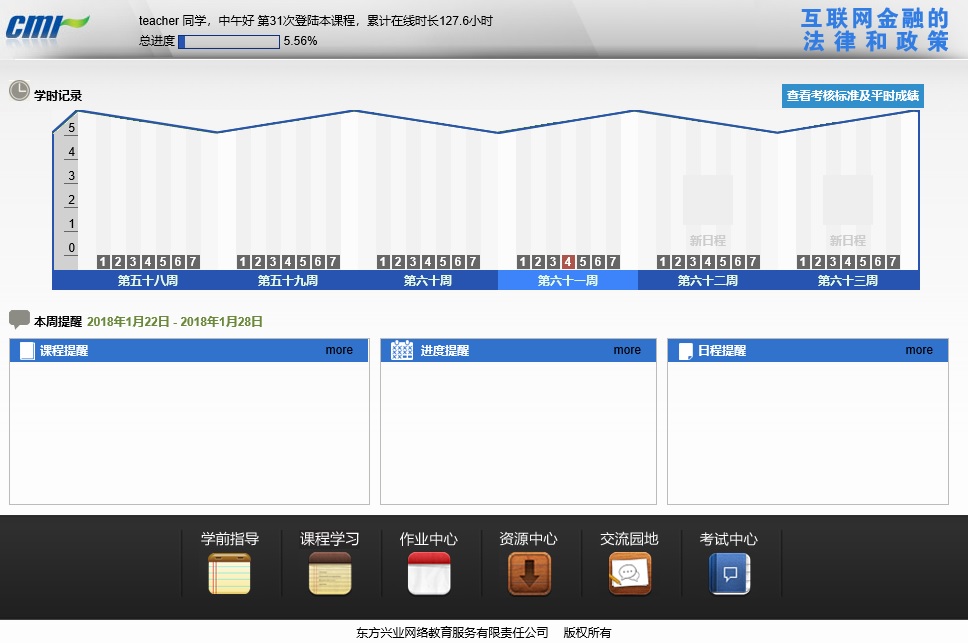Switch to the 第六十周 week tab

click(x=427, y=281)
